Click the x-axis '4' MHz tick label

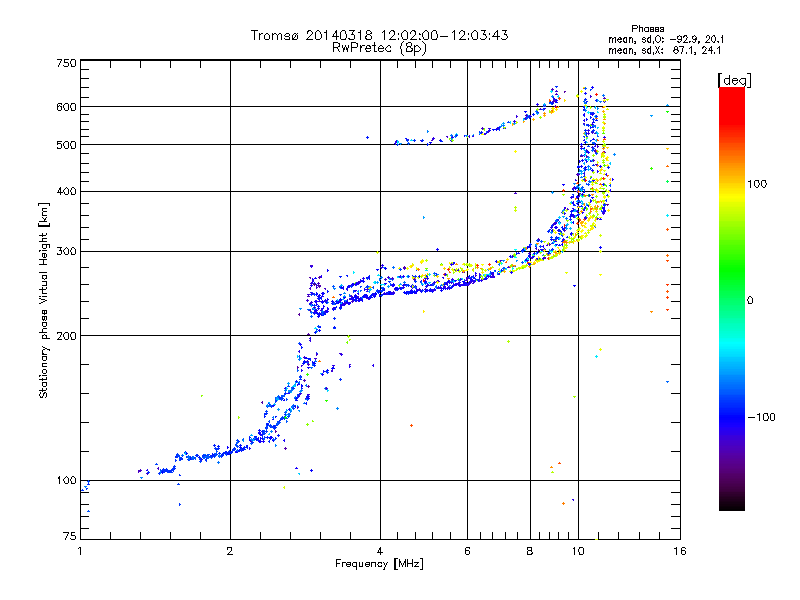(380, 551)
